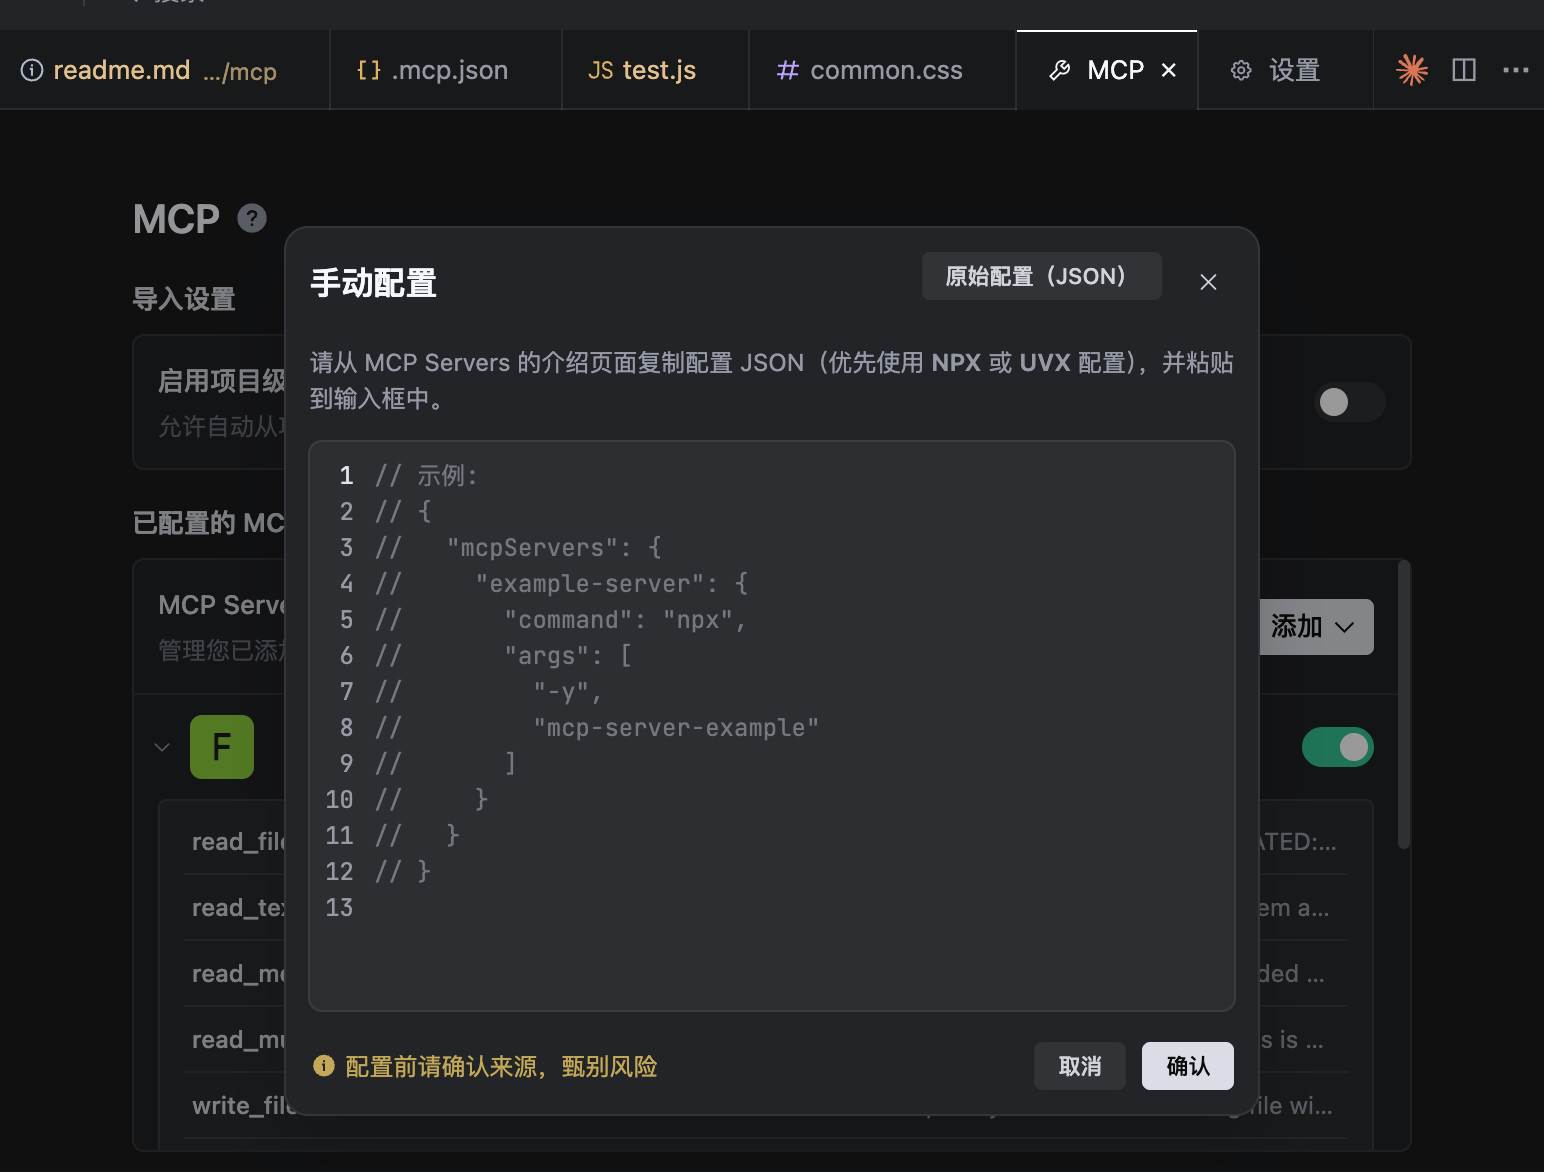Click the "example-server" code line
The height and width of the screenshot is (1172, 1544).
(561, 583)
